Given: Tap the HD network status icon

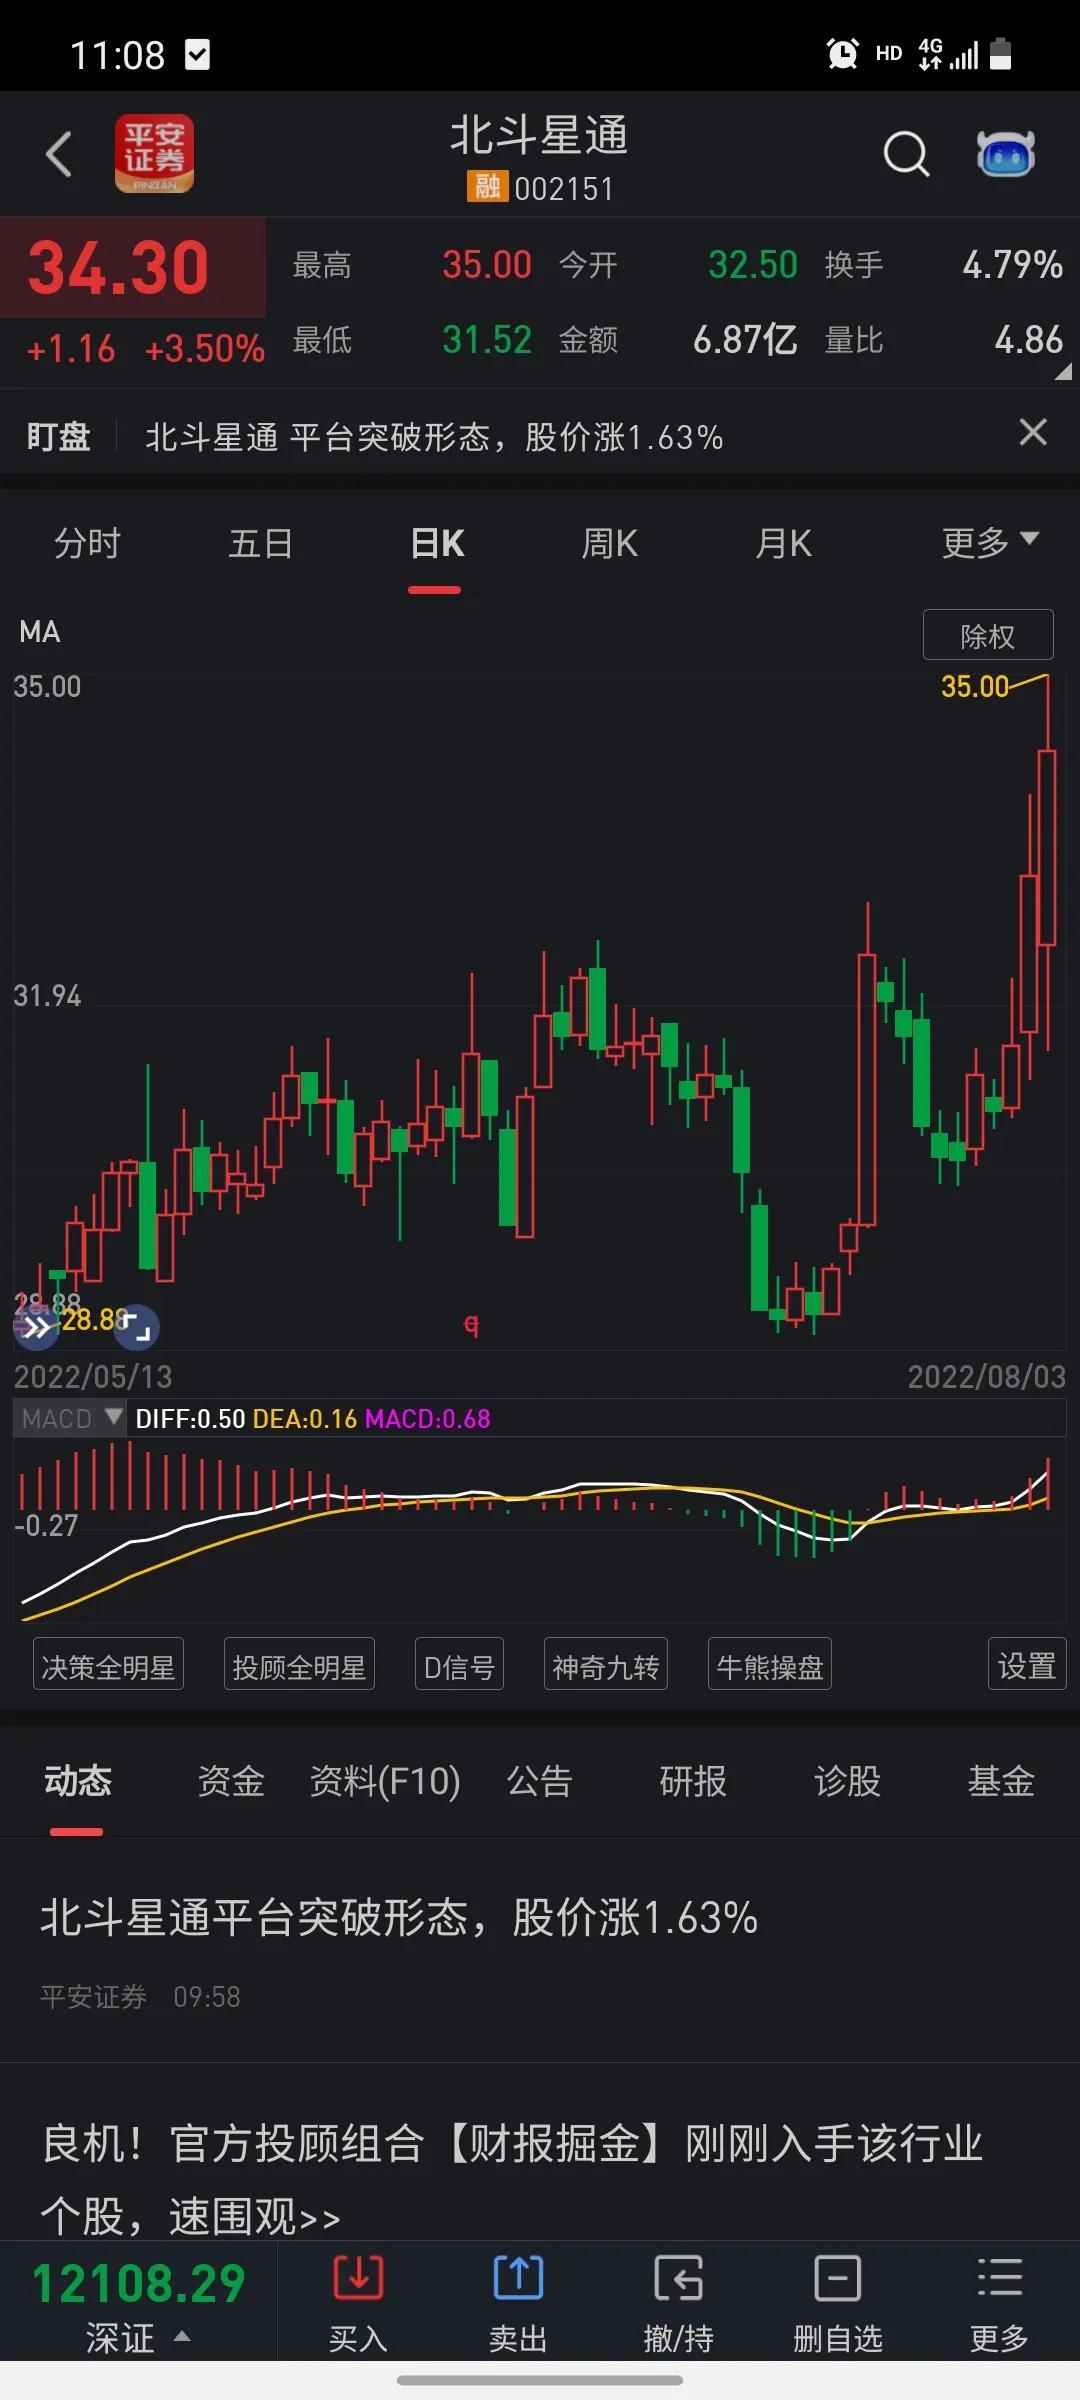Looking at the screenshot, I should point(889,54).
